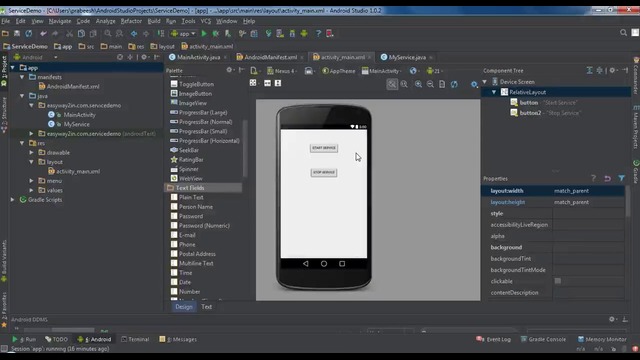Switch to the Text tab of layout editor

[207, 307]
